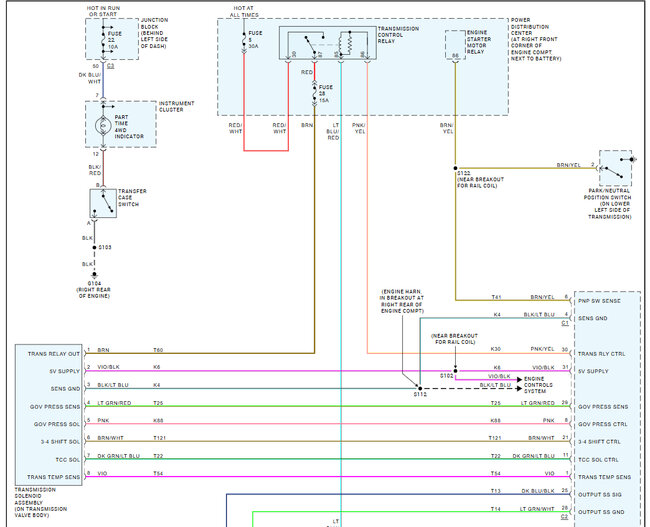Select the 'PARK/NEUTRAL POSITION SWITCH' label

[608, 204]
